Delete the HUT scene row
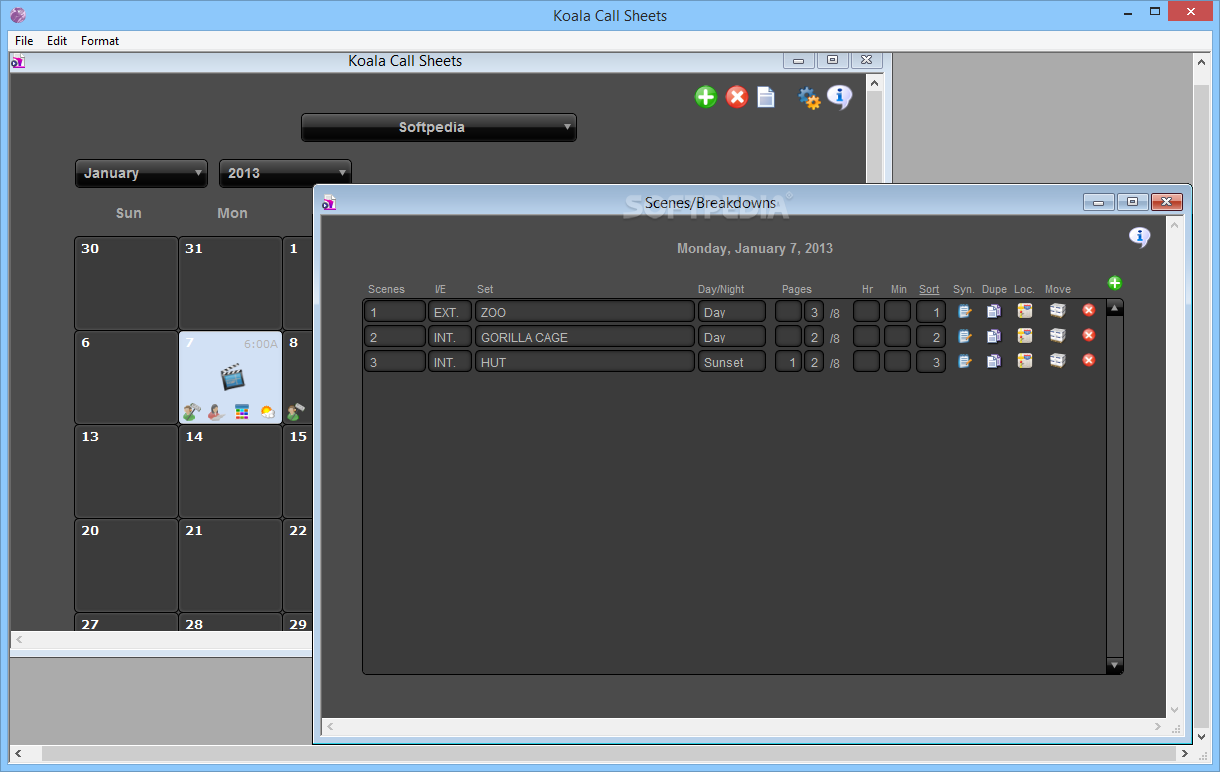 1089,360
